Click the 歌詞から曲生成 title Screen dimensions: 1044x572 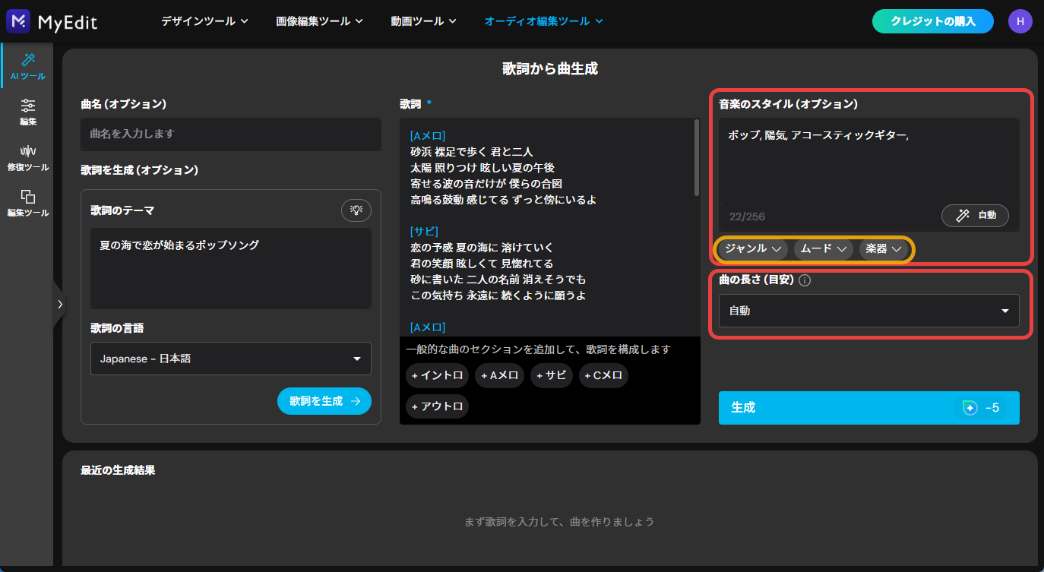pyautogui.click(x=550, y=69)
